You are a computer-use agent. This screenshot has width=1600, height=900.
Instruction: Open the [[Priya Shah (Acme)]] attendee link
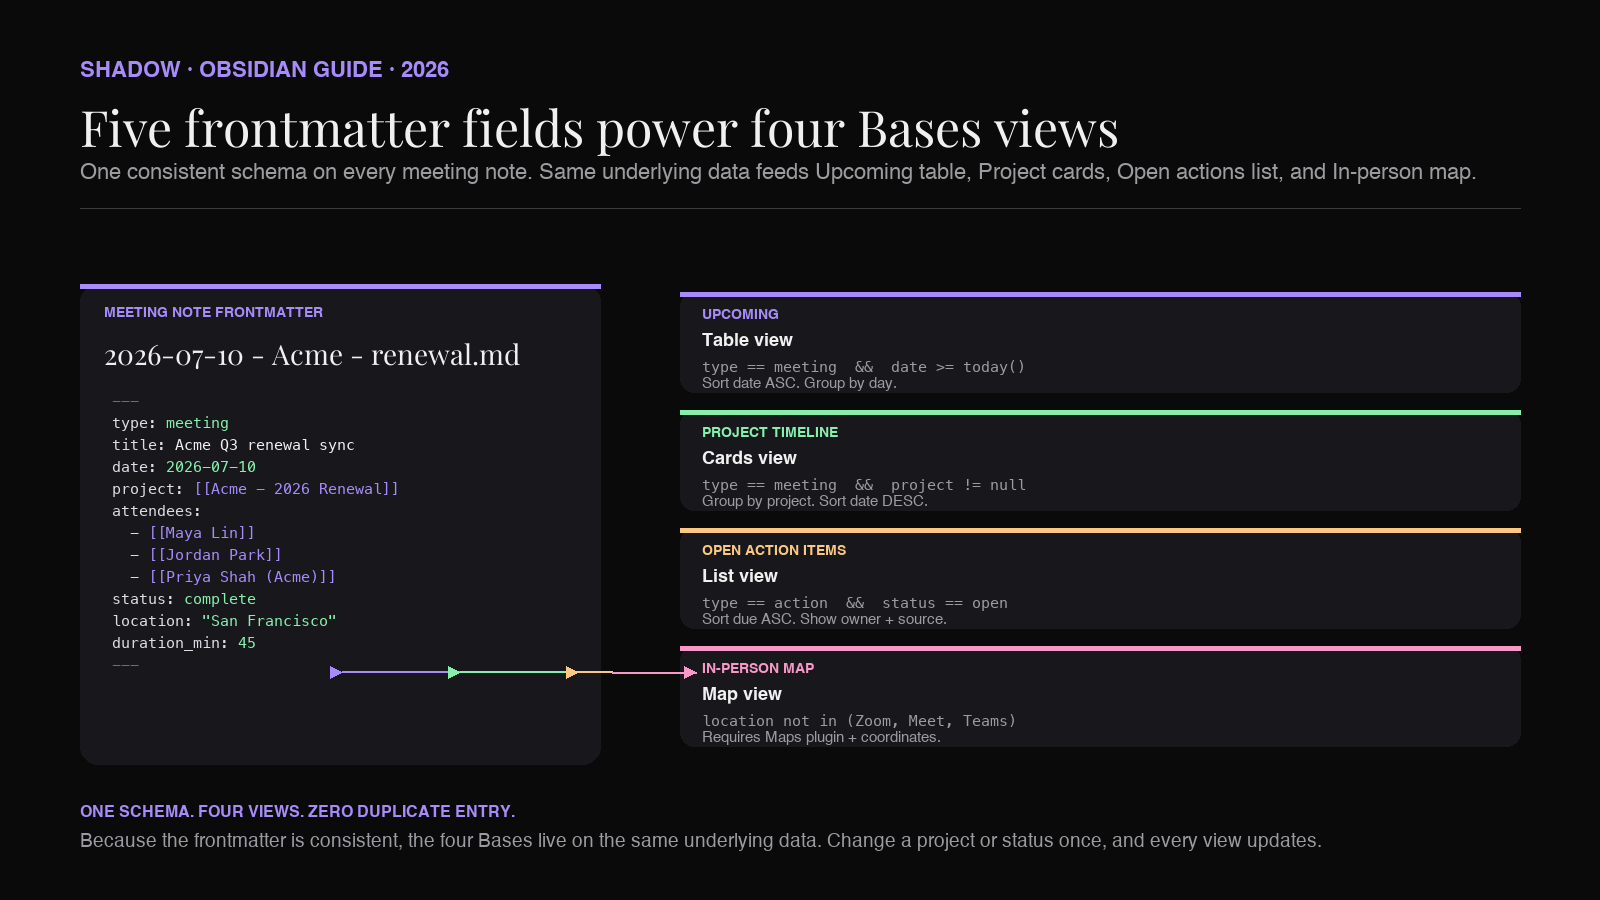pyautogui.click(x=242, y=577)
